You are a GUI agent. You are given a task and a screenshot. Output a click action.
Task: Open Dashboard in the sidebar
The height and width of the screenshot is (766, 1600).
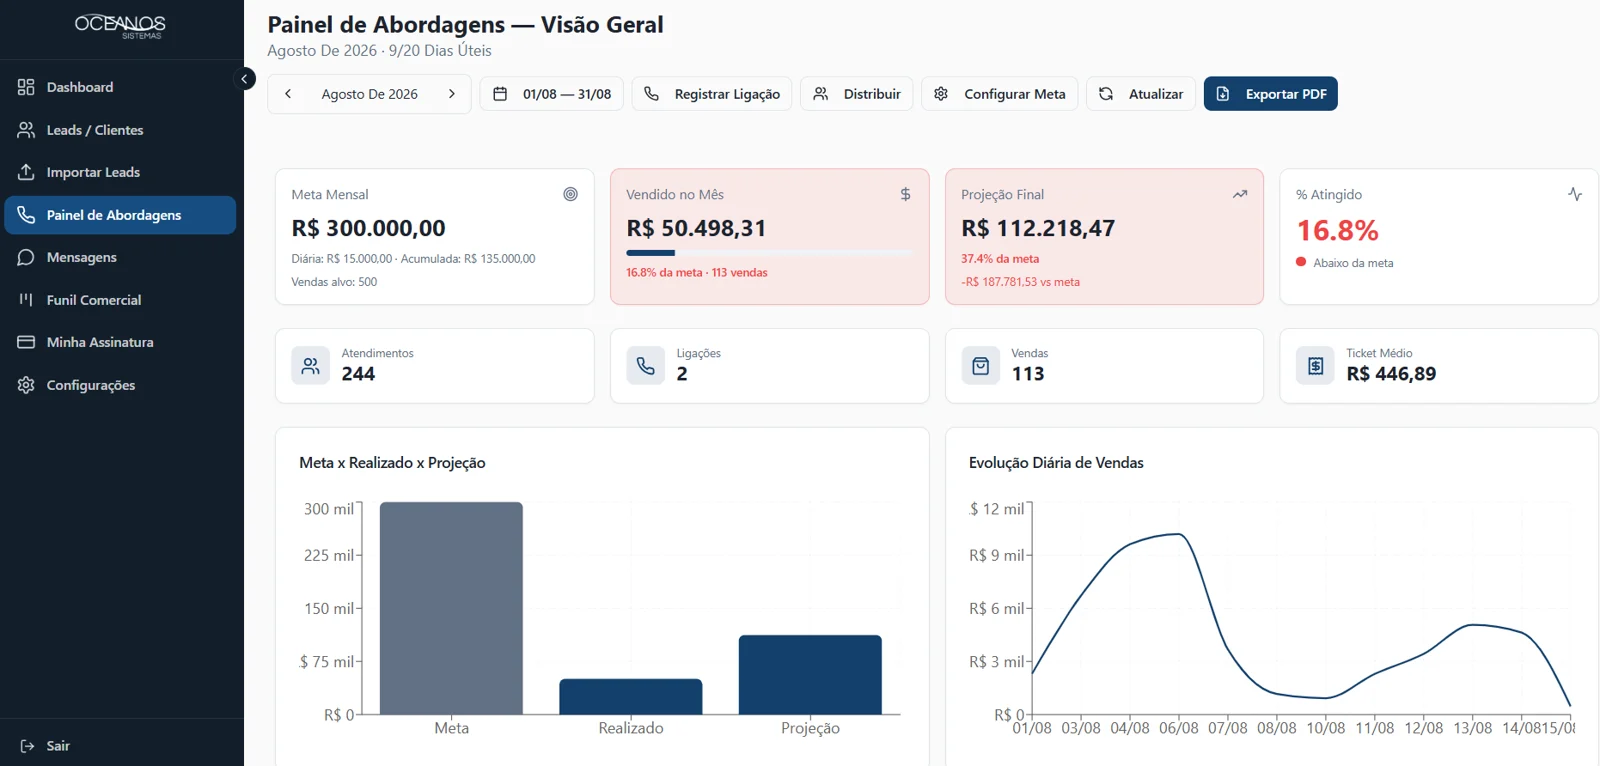pos(120,87)
